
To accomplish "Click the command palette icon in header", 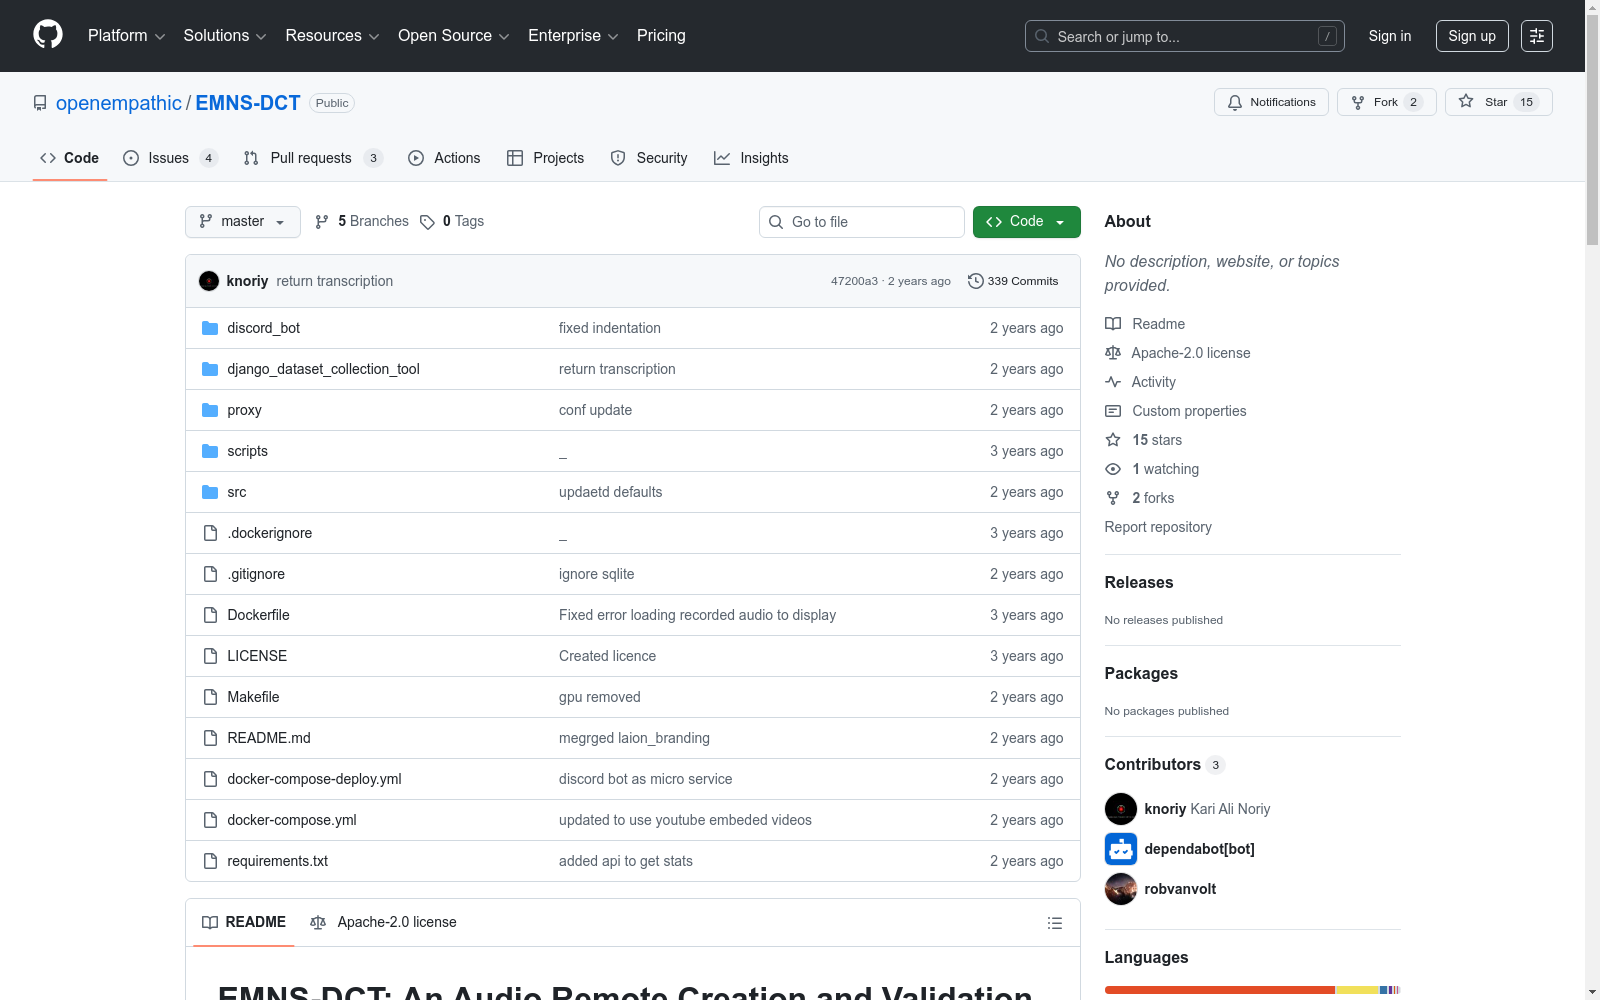I will (x=1537, y=36).
